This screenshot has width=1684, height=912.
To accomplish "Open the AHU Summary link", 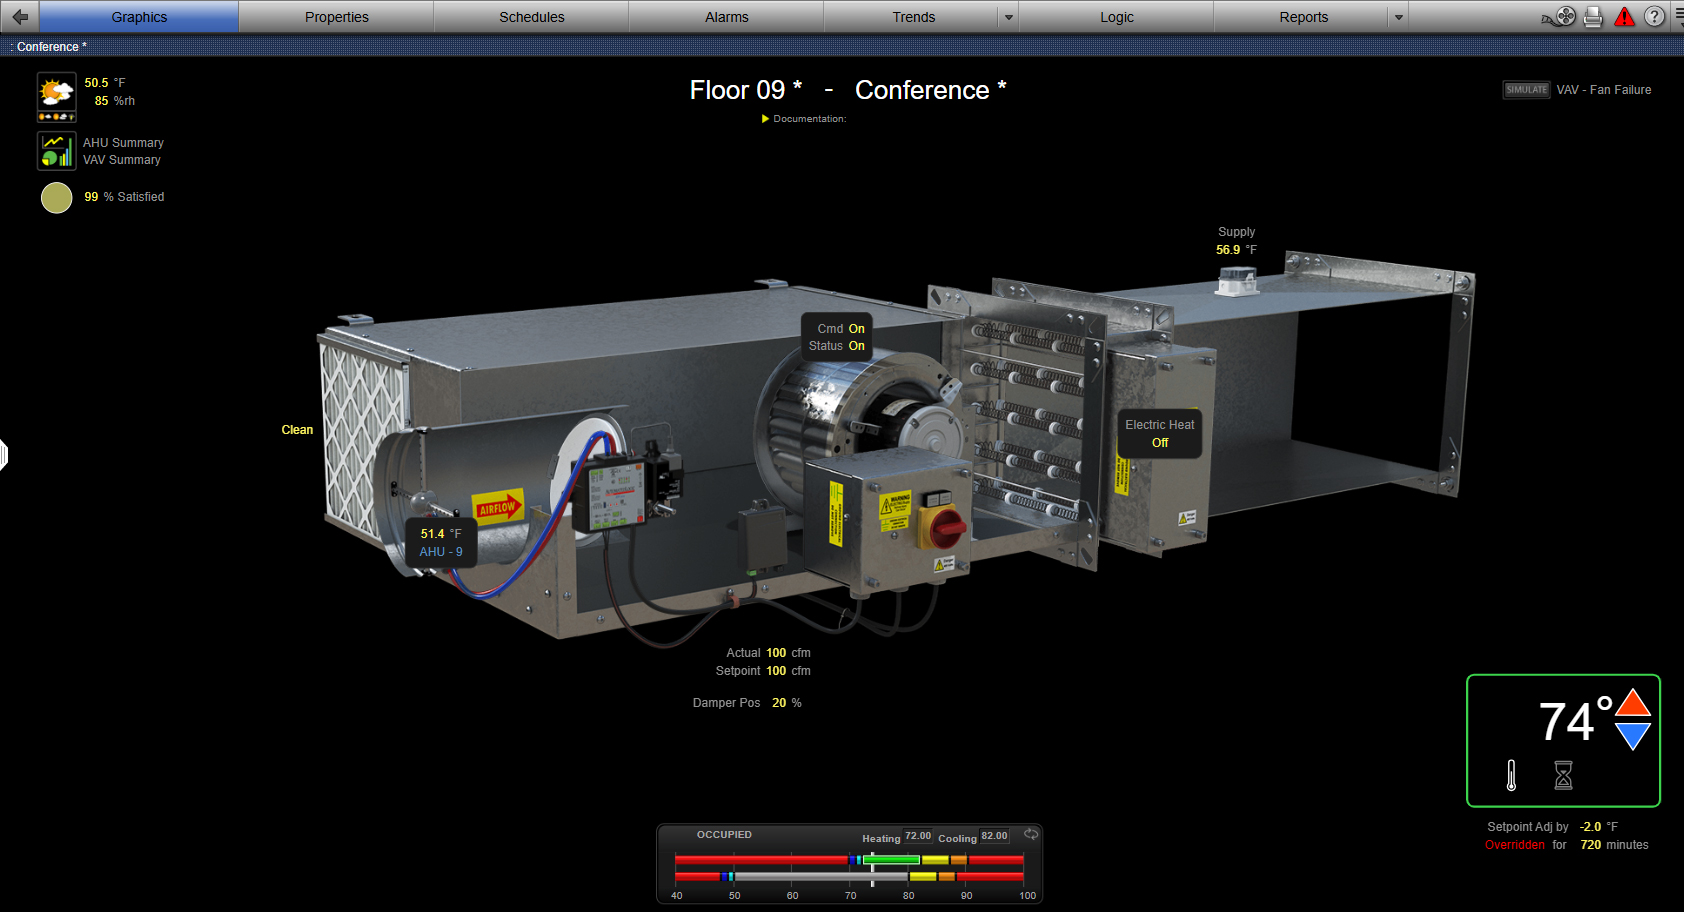I will click(123, 143).
